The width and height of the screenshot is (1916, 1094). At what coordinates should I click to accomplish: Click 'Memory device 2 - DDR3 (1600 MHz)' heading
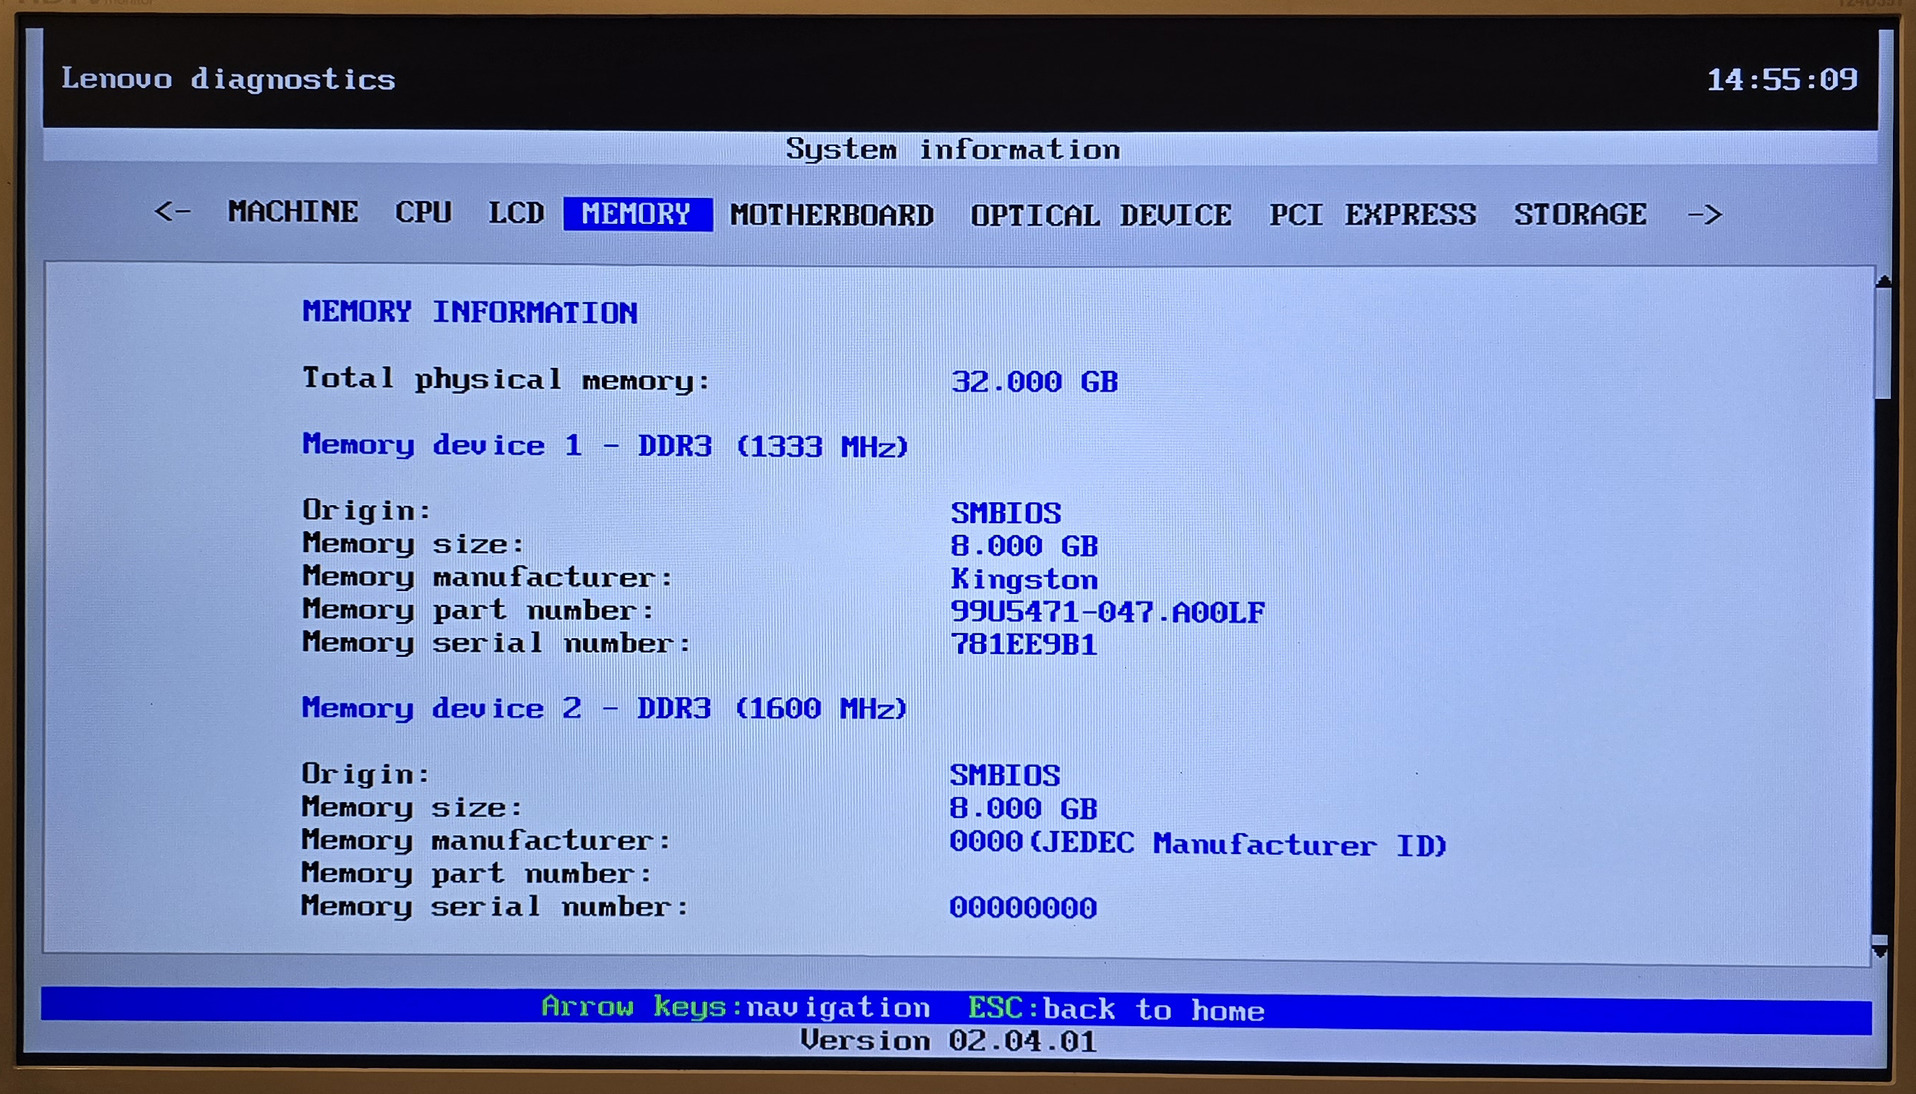pyautogui.click(x=604, y=709)
